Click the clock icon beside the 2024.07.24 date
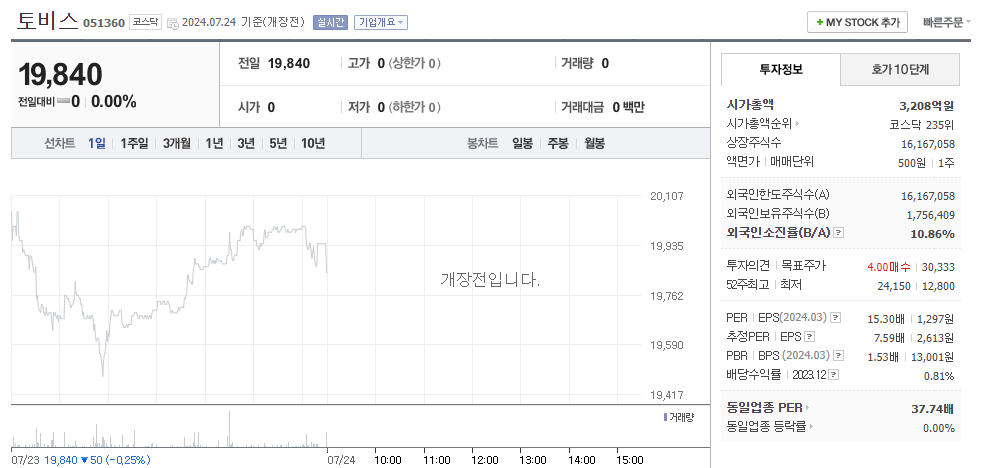This screenshot has height=468, width=1000. 172,24
